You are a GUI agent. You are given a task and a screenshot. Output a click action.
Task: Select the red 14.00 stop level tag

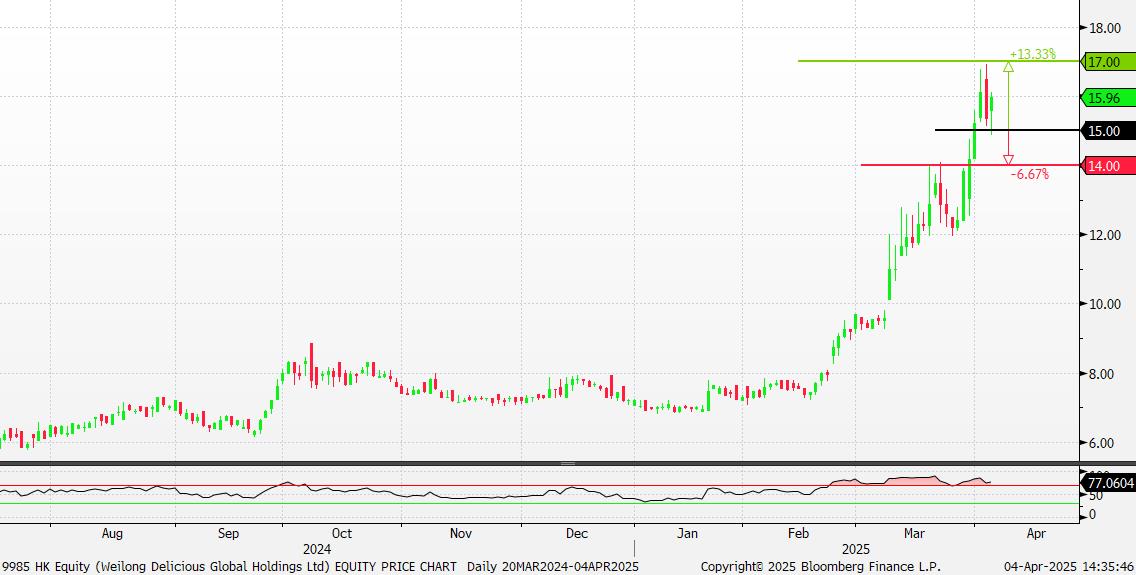(x=1107, y=165)
